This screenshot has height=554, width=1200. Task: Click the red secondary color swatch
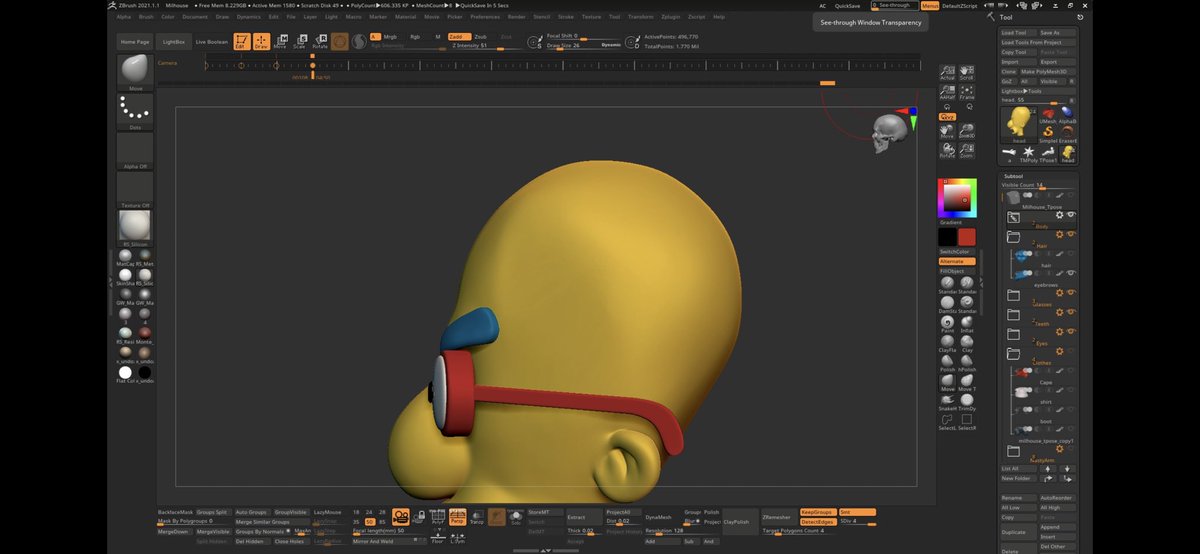click(967, 237)
